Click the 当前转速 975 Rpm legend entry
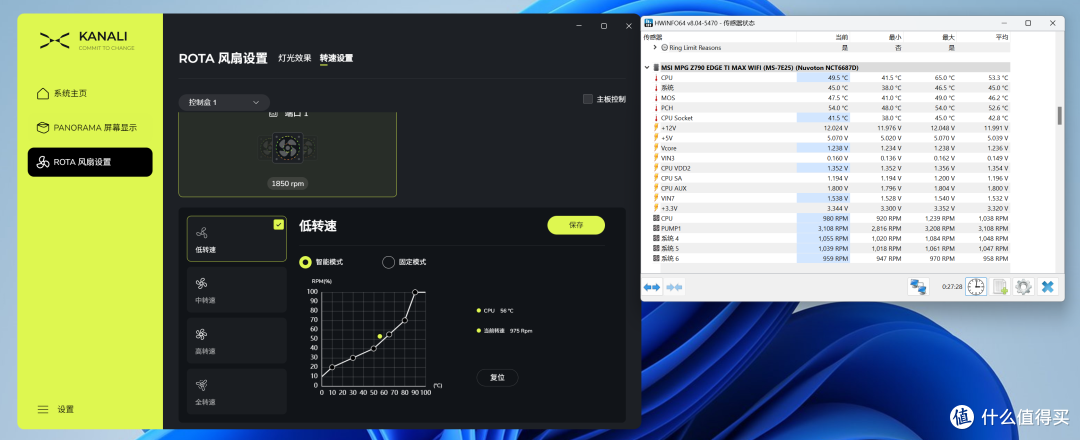The width and height of the screenshot is (1080, 440). (x=505, y=331)
